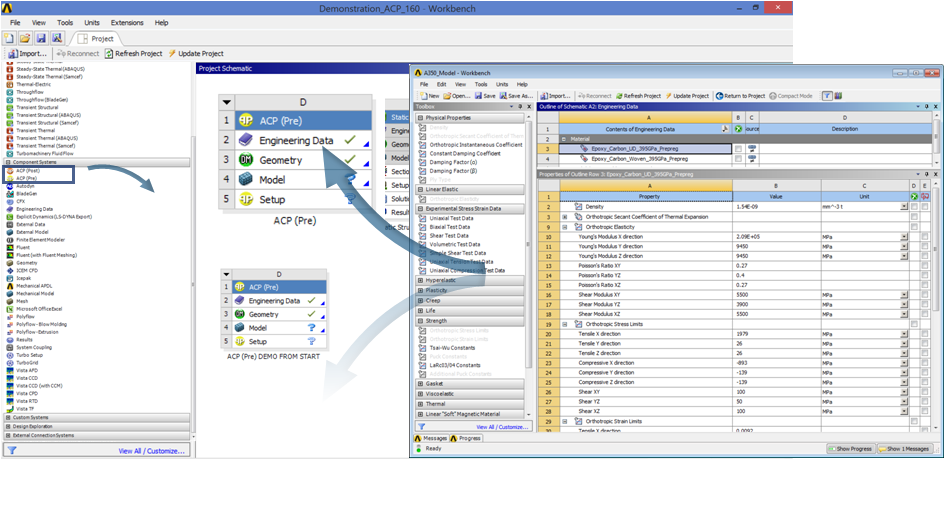Toggle Orthotropic Secant Coefficient row checkbox
This screenshot has height=514, width=945.
point(914,216)
